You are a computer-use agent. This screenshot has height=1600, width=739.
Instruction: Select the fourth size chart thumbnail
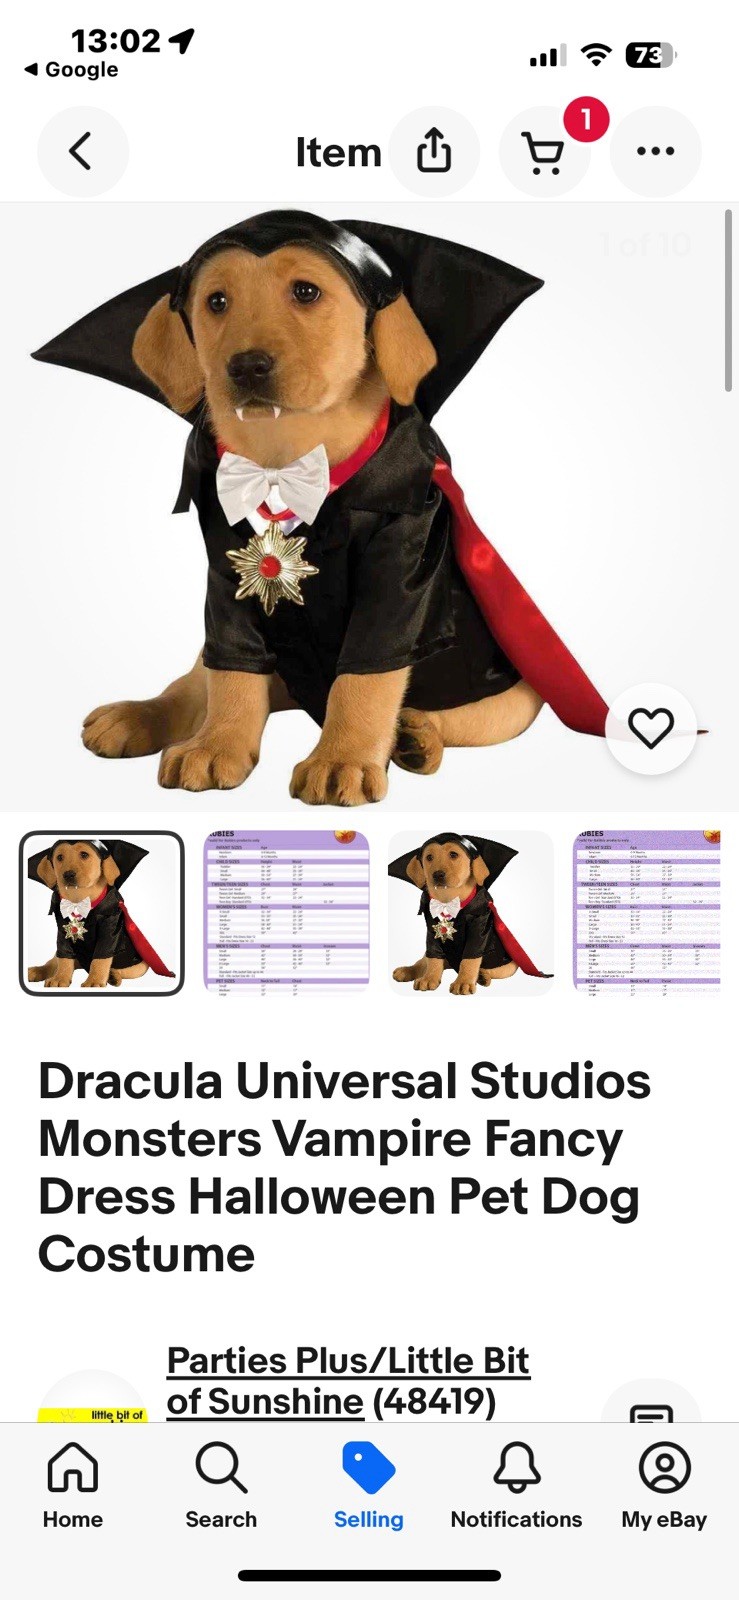pyautogui.click(x=647, y=913)
